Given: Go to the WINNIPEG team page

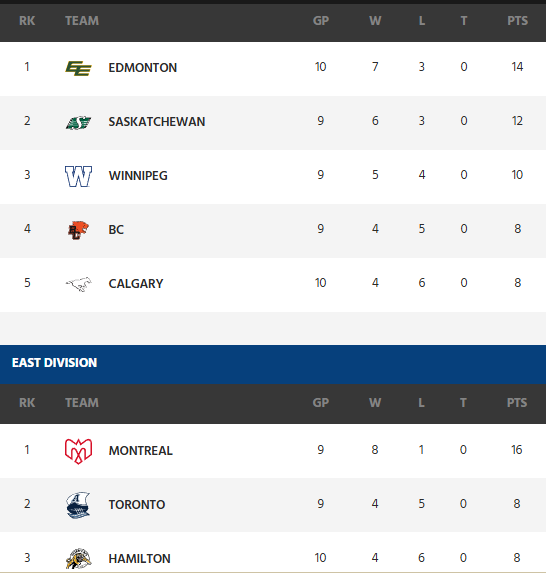Looking at the screenshot, I should pos(138,176).
